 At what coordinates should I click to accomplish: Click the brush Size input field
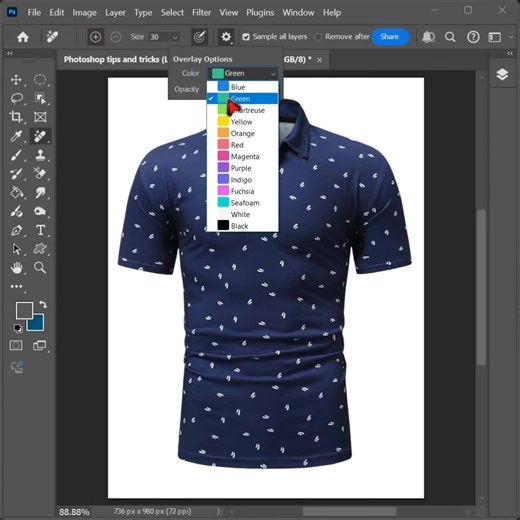[x=158, y=37]
